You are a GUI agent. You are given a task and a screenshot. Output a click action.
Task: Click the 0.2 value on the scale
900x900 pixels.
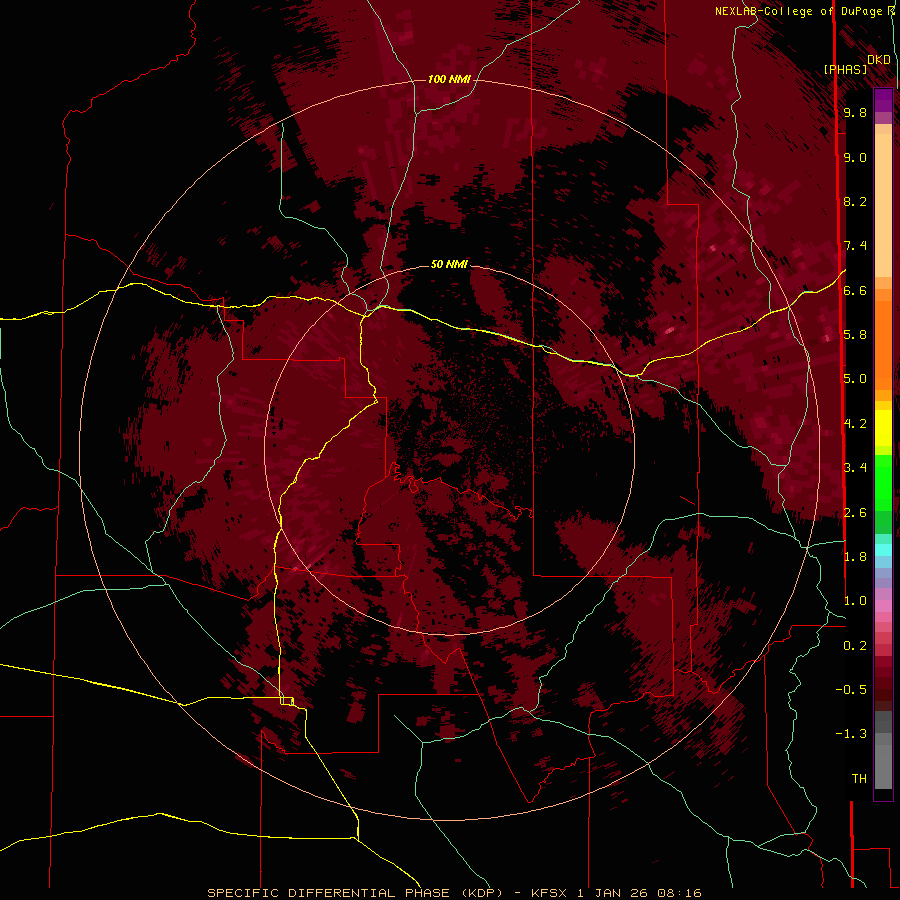coord(855,646)
